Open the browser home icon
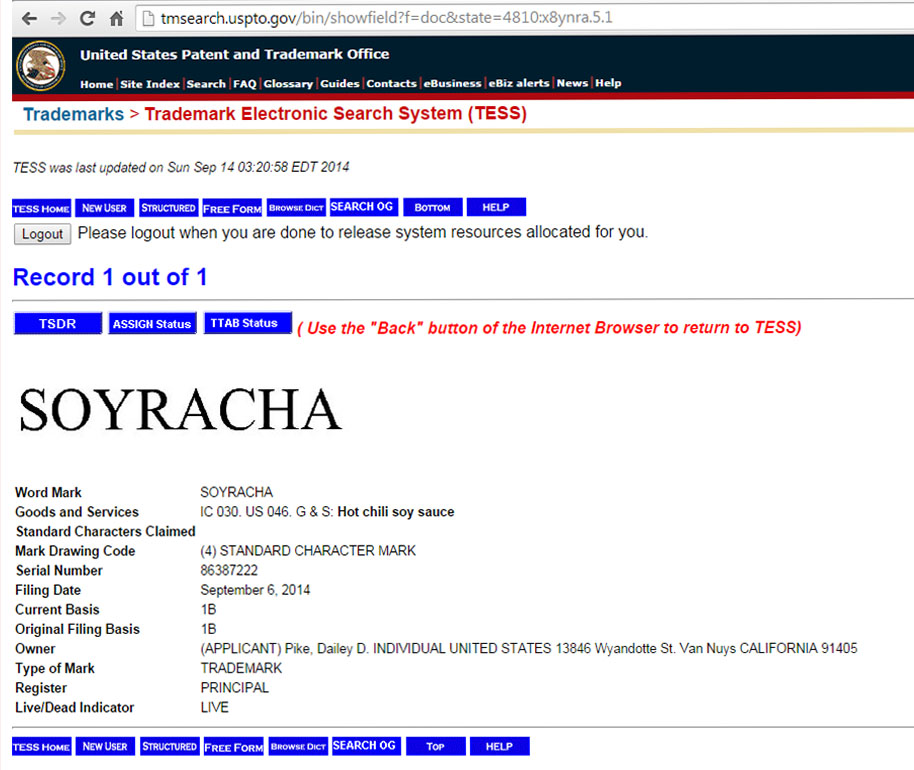The width and height of the screenshot is (914, 770). 117,19
